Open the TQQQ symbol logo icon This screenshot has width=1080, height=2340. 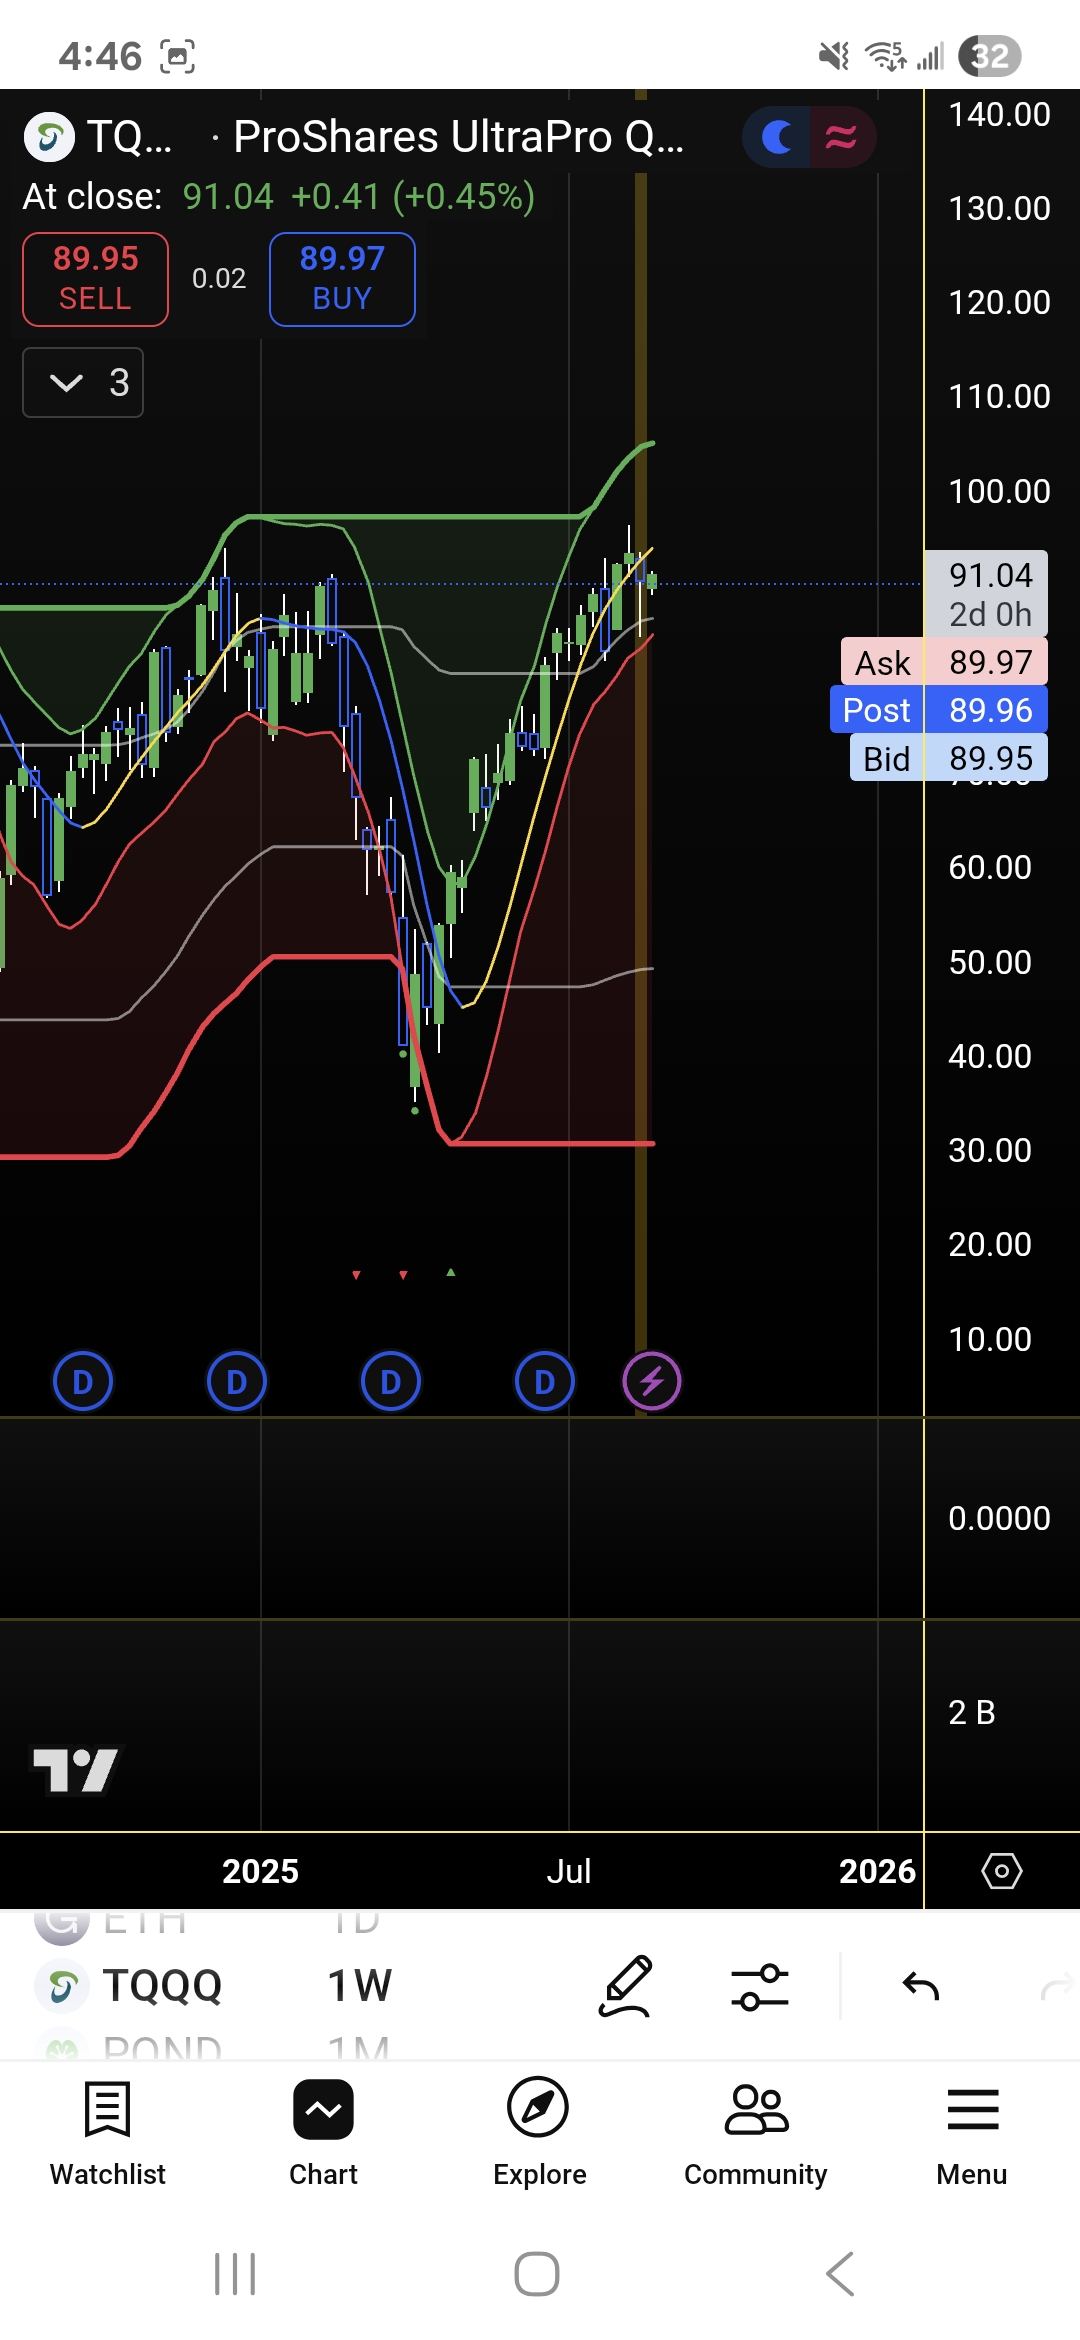[x=49, y=137]
